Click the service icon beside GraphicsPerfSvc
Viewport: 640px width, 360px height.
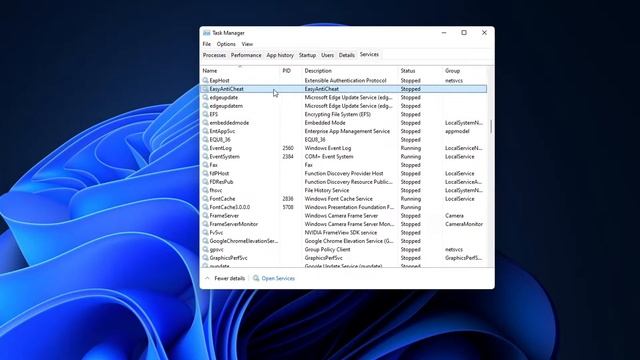205,258
